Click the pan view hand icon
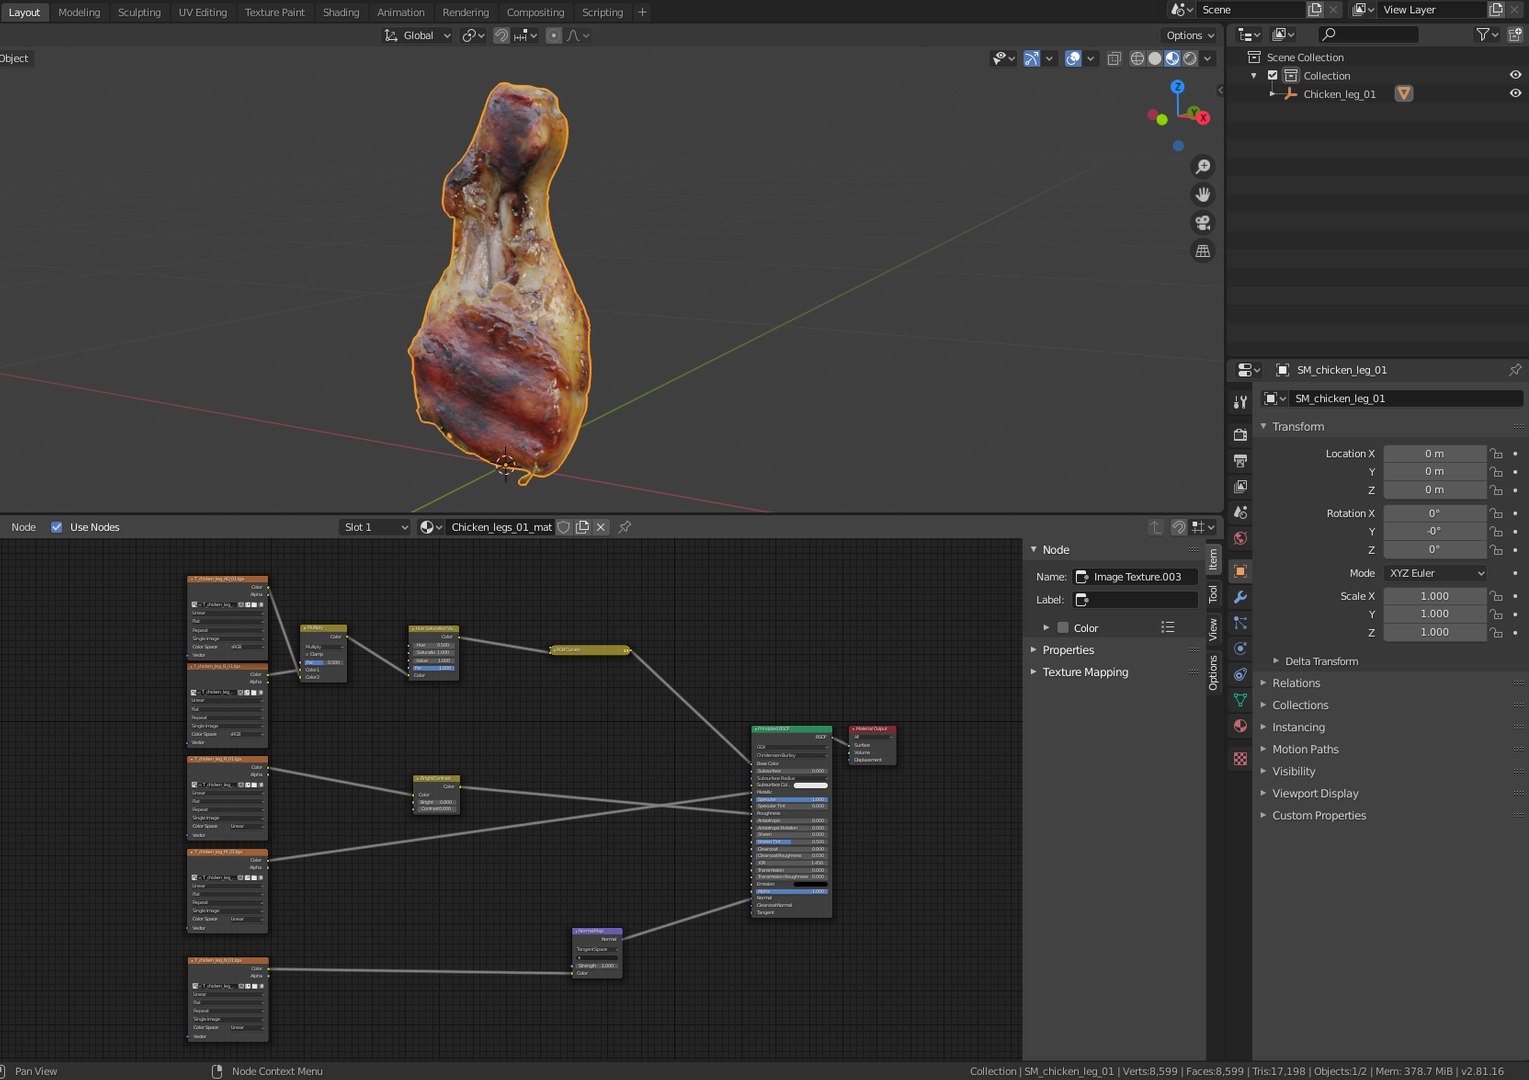The image size is (1529, 1080). tap(1203, 195)
